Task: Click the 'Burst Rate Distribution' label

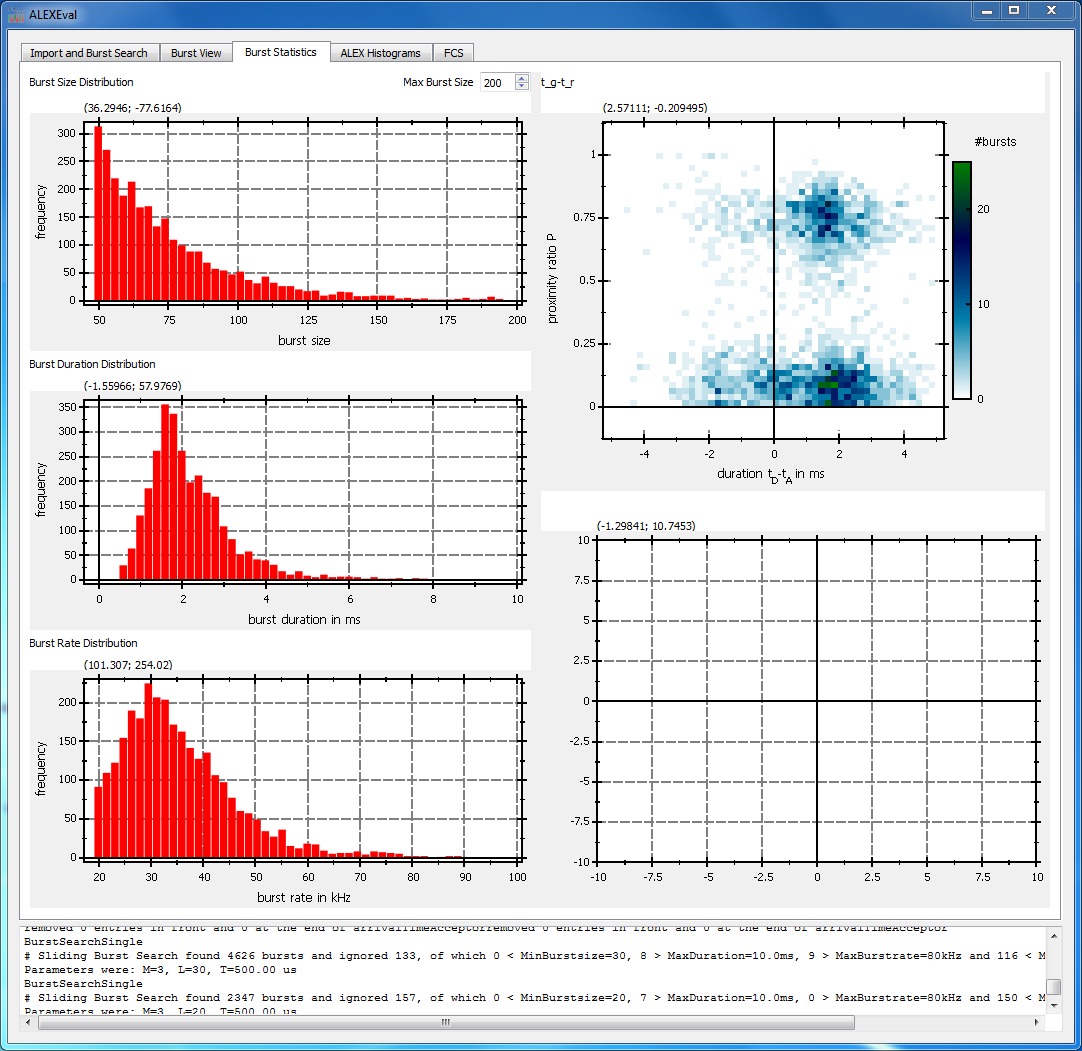Action: (x=83, y=643)
